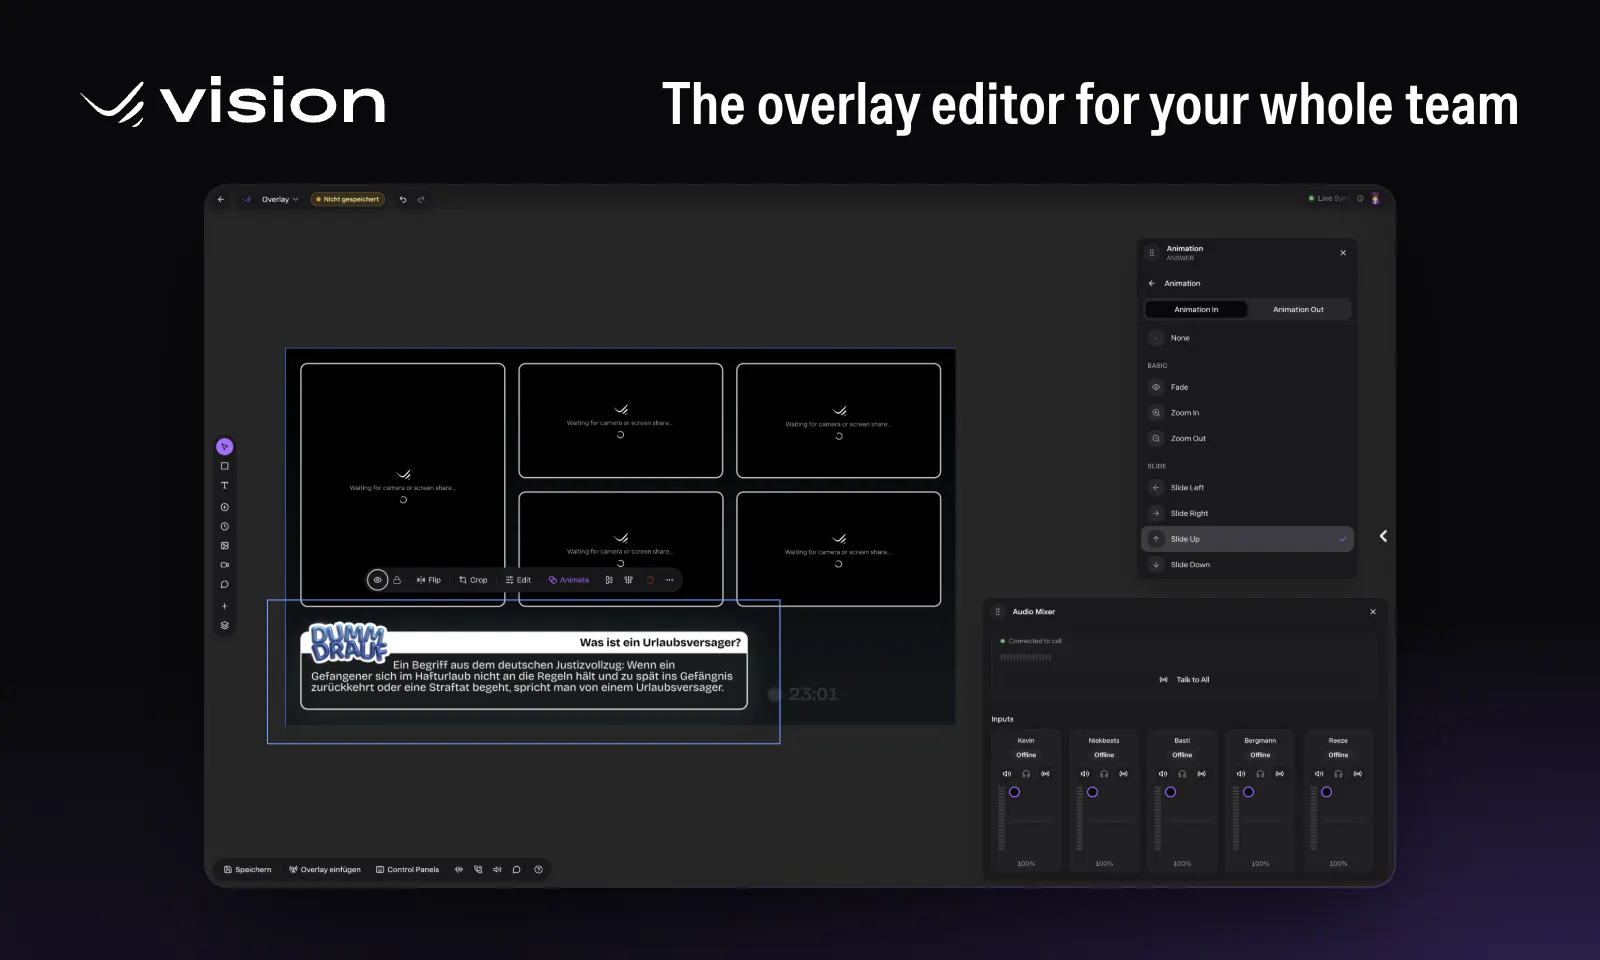Select the image tool in left toolbar
This screenshot has height=960, width=1600.
pos(224,546)
